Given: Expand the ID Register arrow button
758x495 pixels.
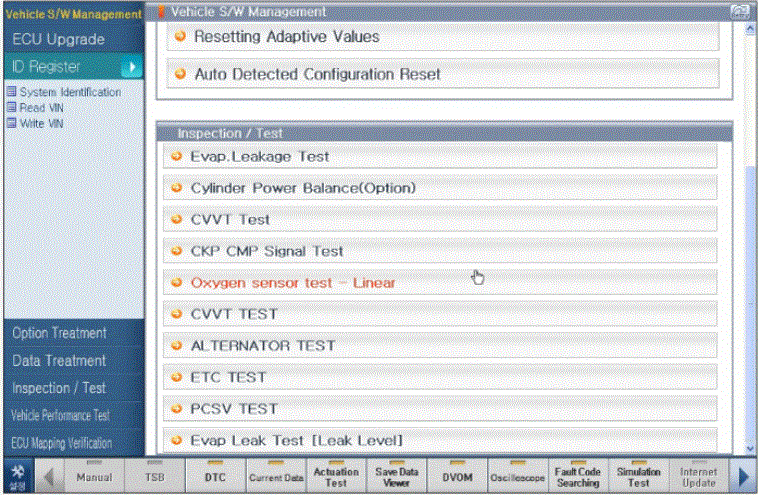Looking at the screenshot, I should point(131,67).
